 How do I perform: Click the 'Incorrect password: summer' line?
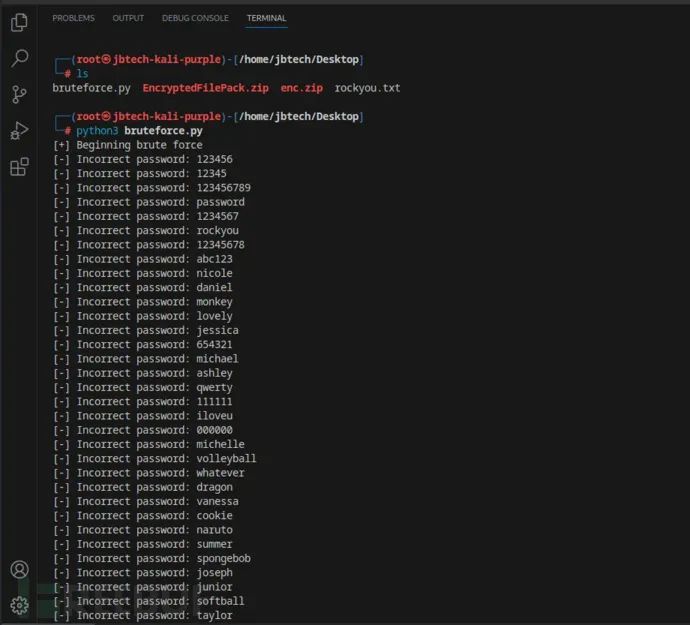[x=143, y=544]
